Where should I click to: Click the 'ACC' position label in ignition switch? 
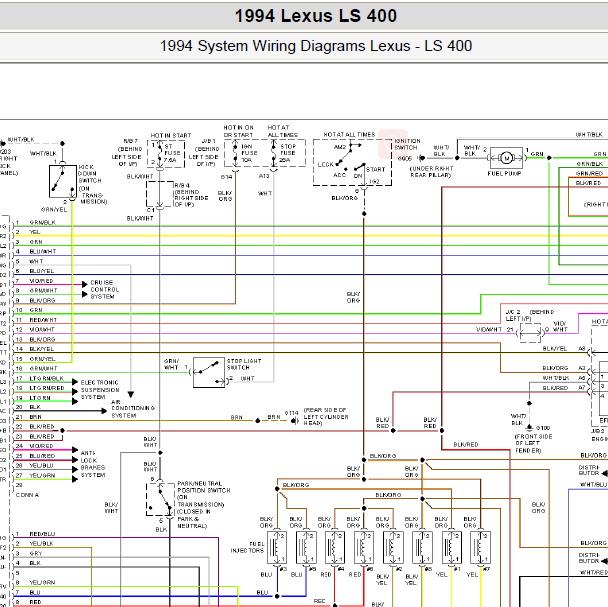(339, 175)
